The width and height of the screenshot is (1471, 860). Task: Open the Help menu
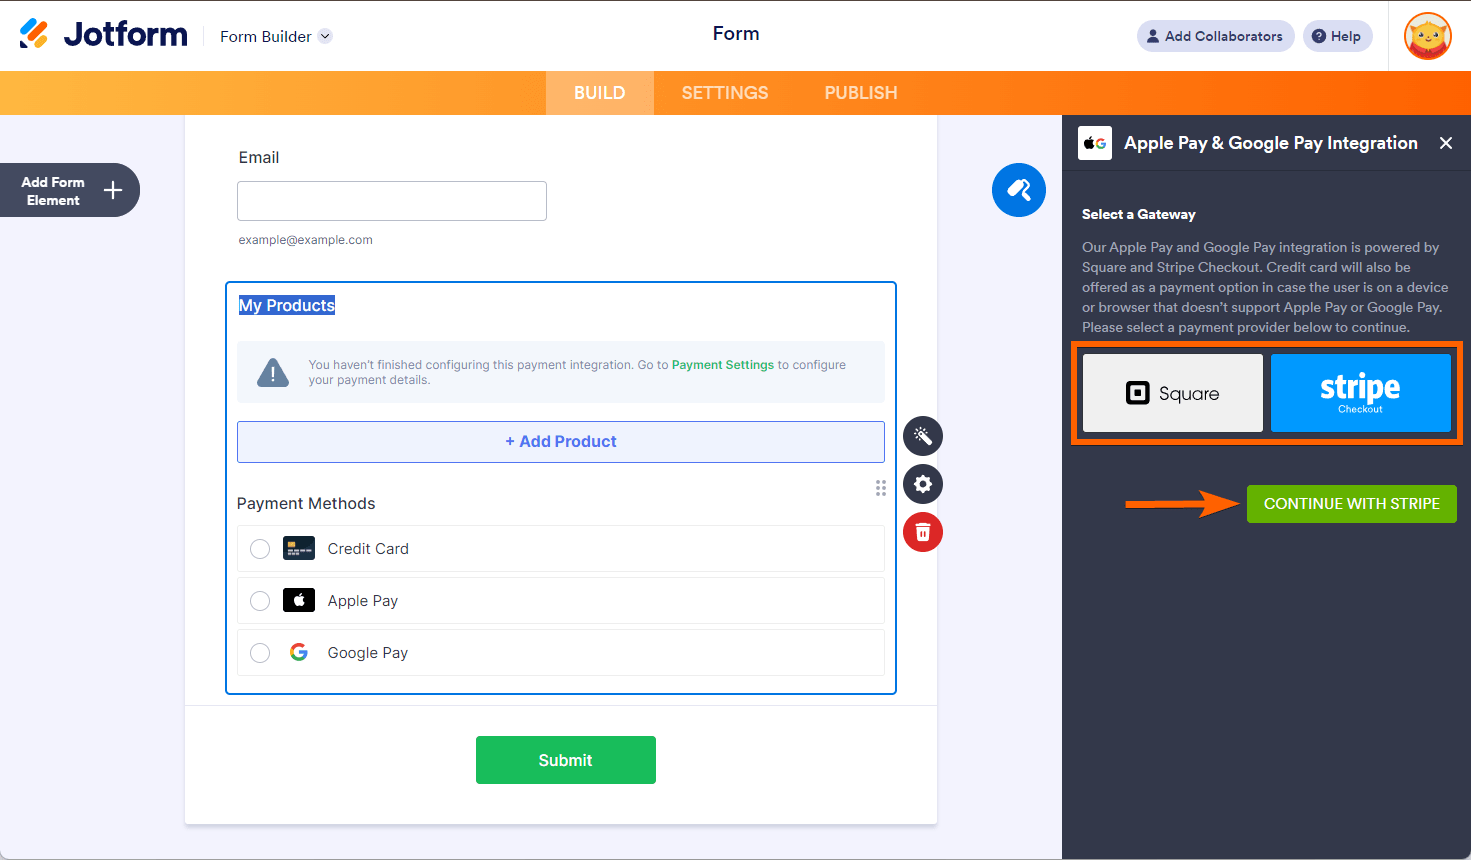click(1338, 36)
